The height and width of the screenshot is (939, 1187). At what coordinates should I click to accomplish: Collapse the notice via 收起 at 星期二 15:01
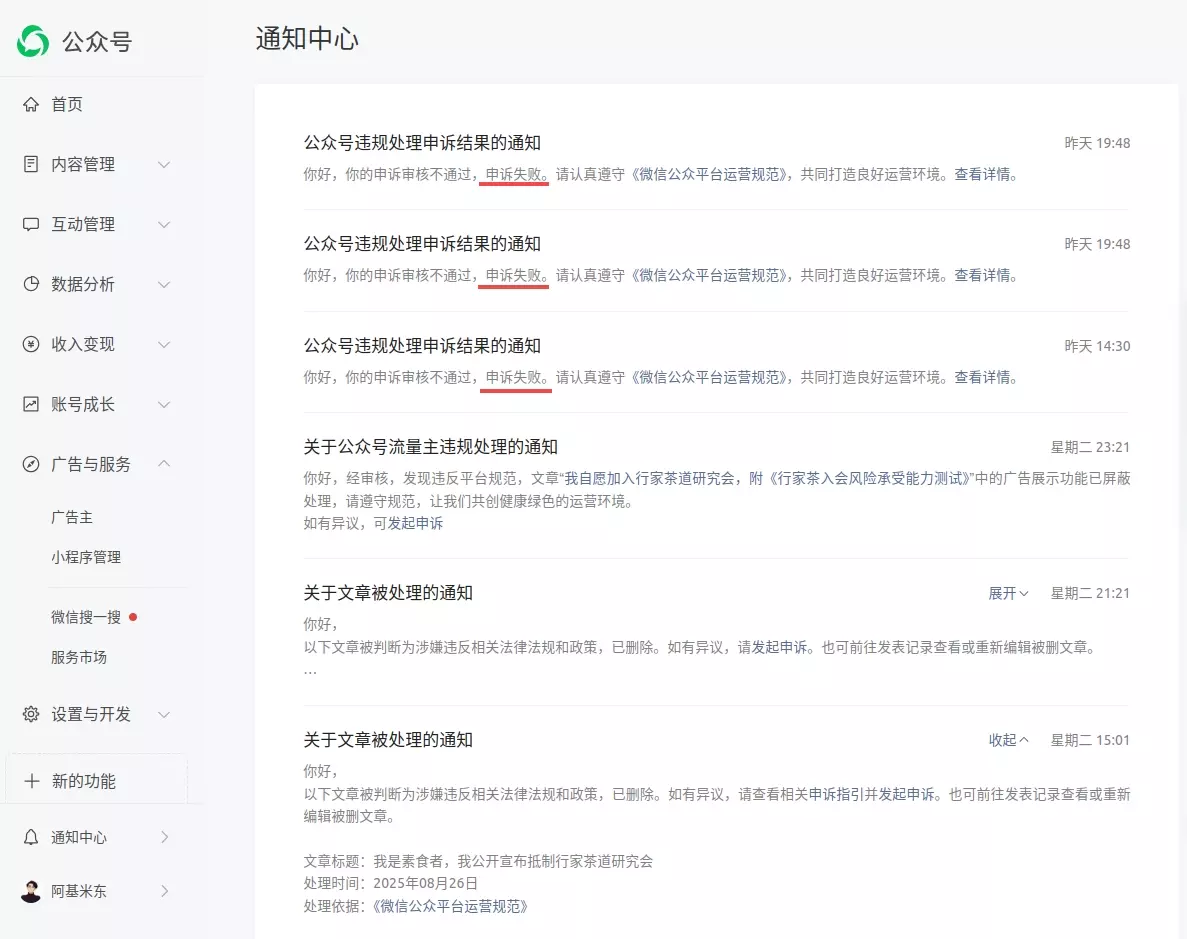[1008, 740]
